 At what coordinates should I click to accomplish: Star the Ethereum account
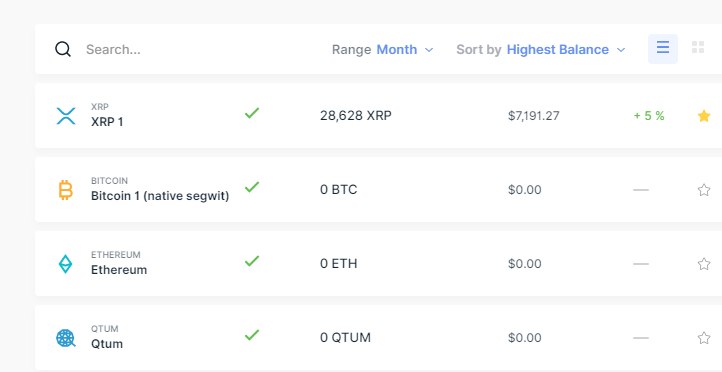(x=704, y=264)
